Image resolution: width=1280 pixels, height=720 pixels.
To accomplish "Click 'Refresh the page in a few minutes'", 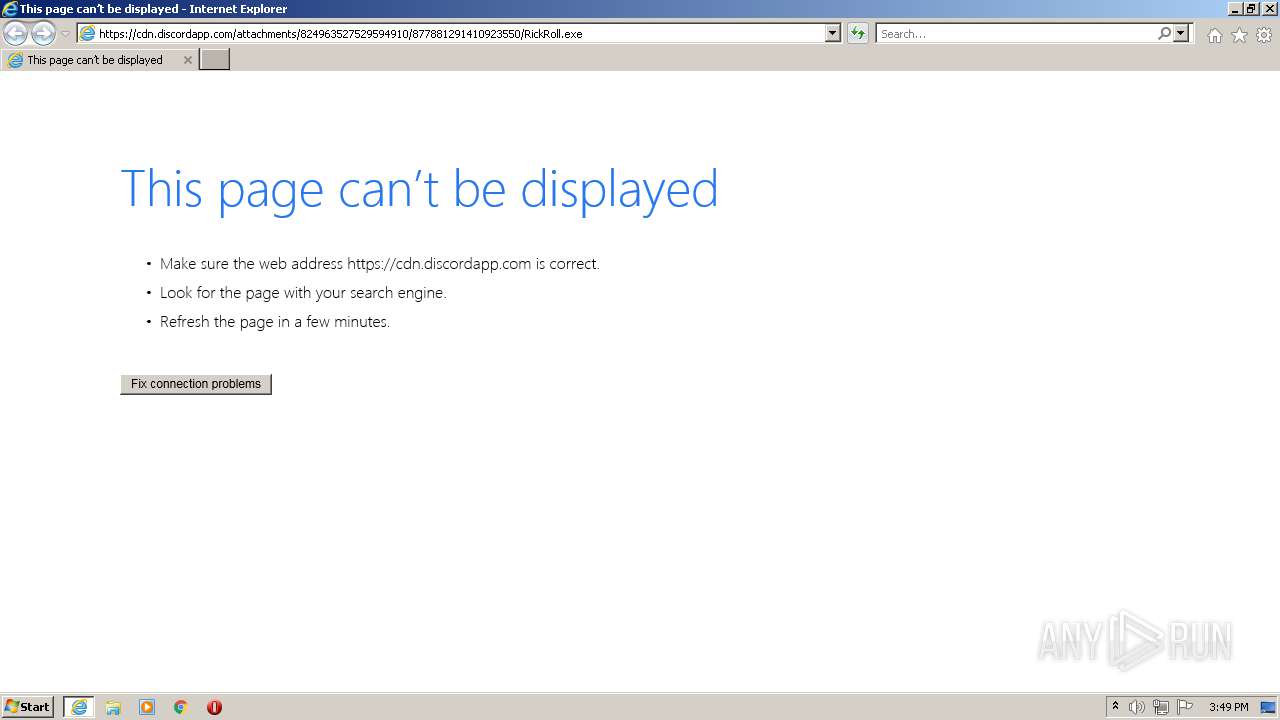I will click(x=274, y=322).
